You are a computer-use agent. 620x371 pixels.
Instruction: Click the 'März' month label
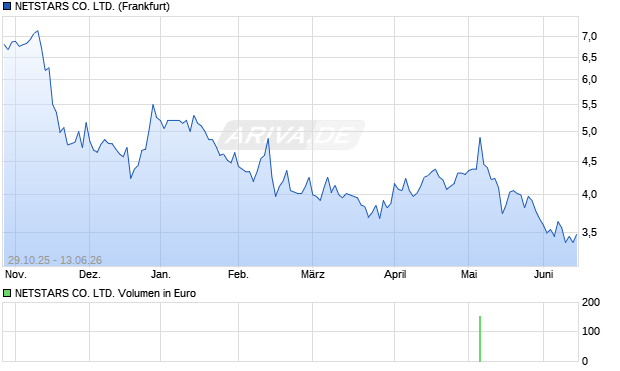pos(312,274)
